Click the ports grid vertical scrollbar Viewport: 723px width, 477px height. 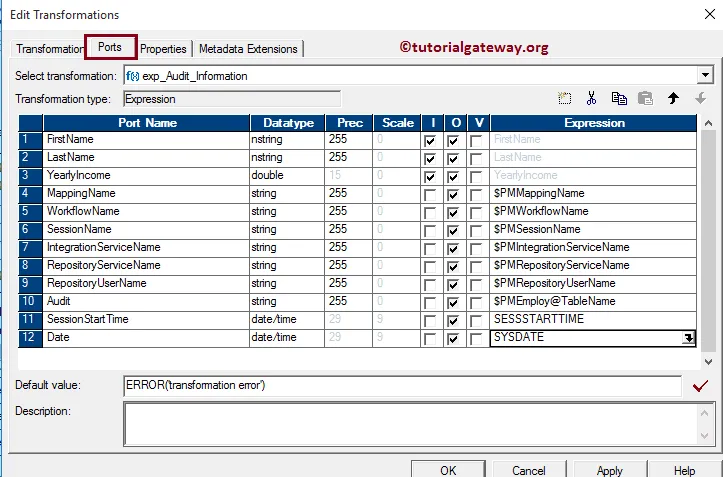708,240
